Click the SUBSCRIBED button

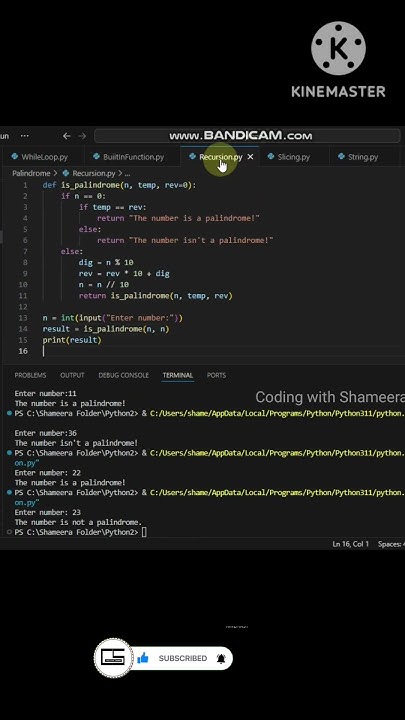183,658
